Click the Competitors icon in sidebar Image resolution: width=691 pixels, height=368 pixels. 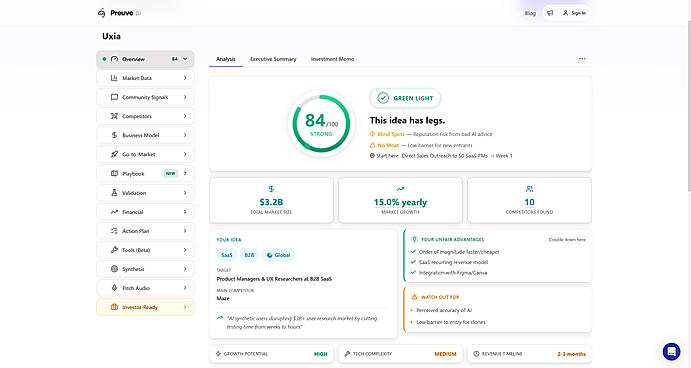(x=114, y=116)
